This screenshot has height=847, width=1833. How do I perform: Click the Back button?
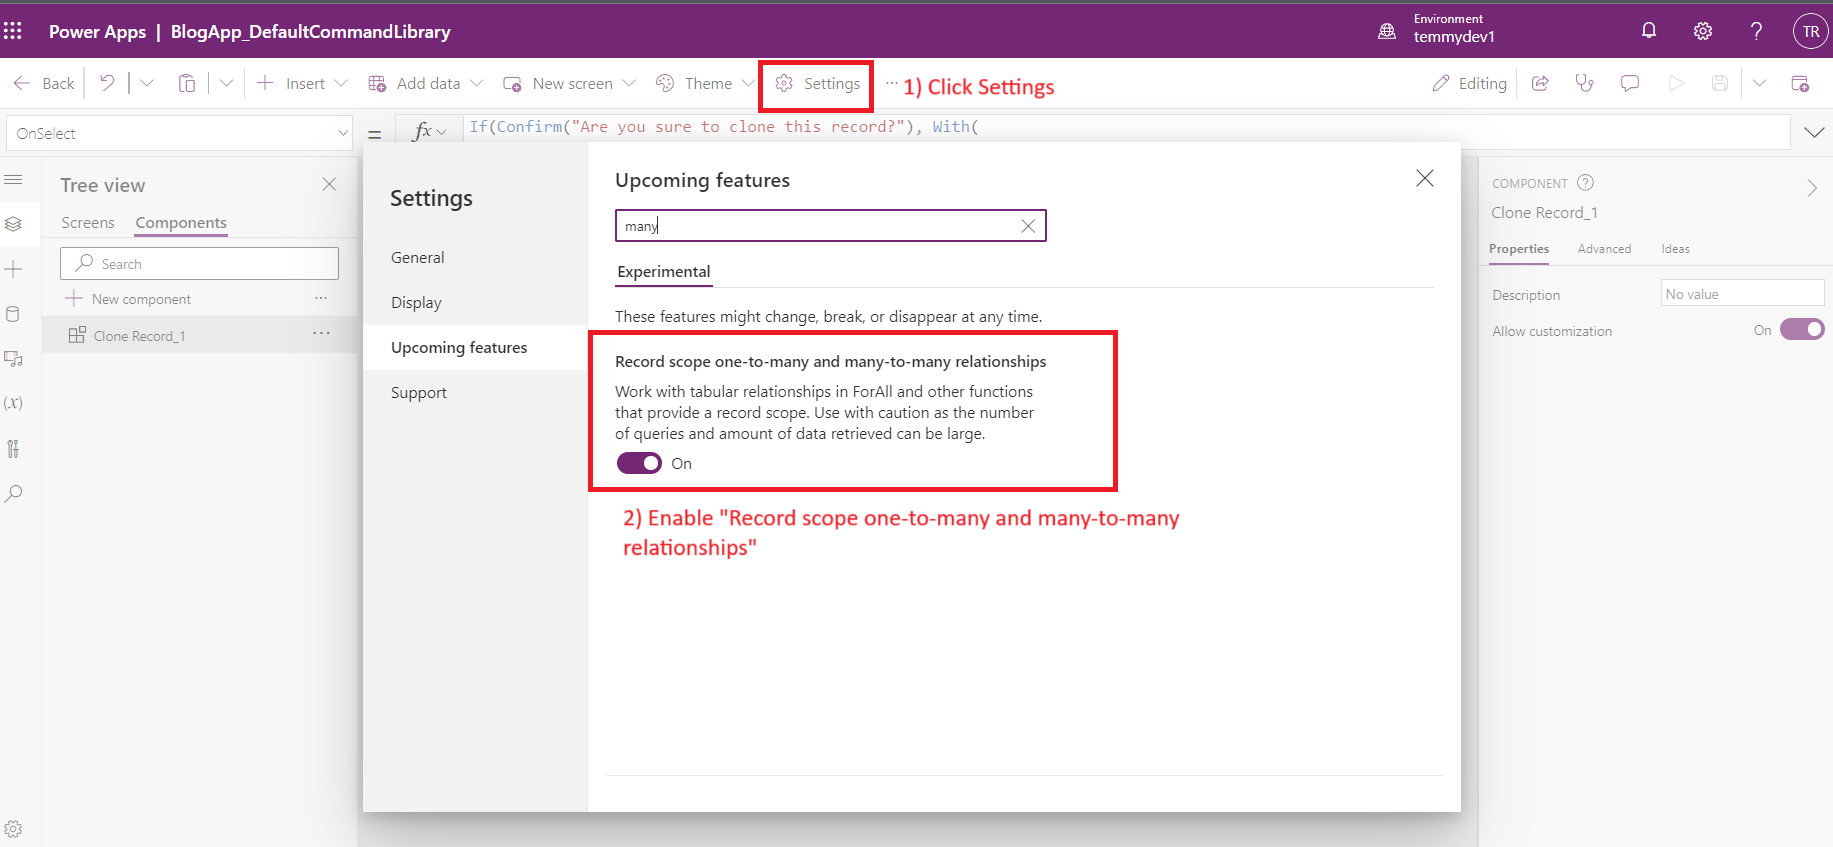tap(44, 83)
